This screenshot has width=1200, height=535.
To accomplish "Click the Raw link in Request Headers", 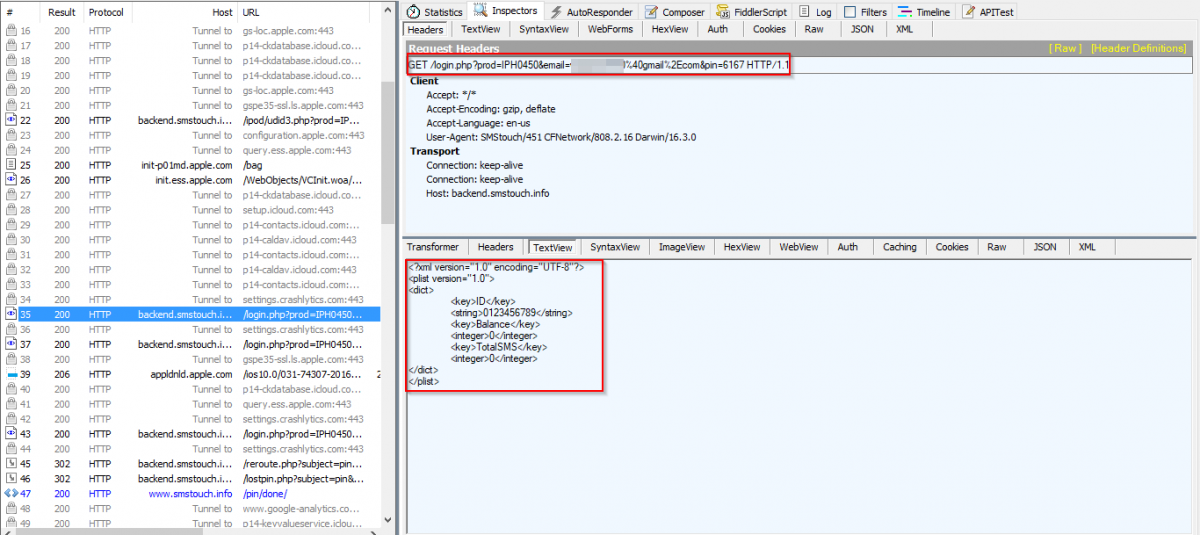I will 1065,48.
